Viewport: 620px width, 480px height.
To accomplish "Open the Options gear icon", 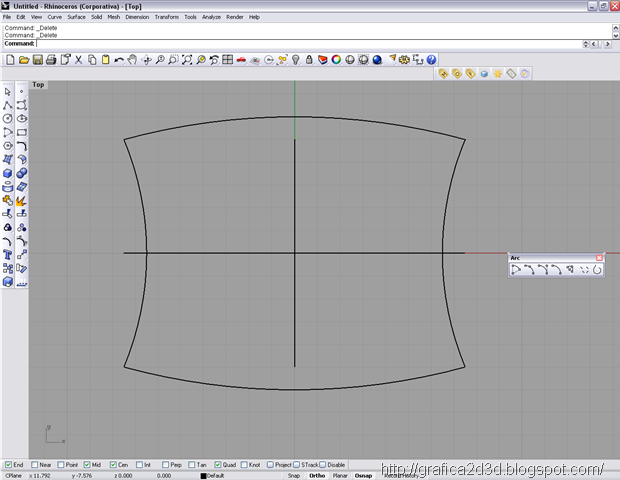I will click(404, 60).
